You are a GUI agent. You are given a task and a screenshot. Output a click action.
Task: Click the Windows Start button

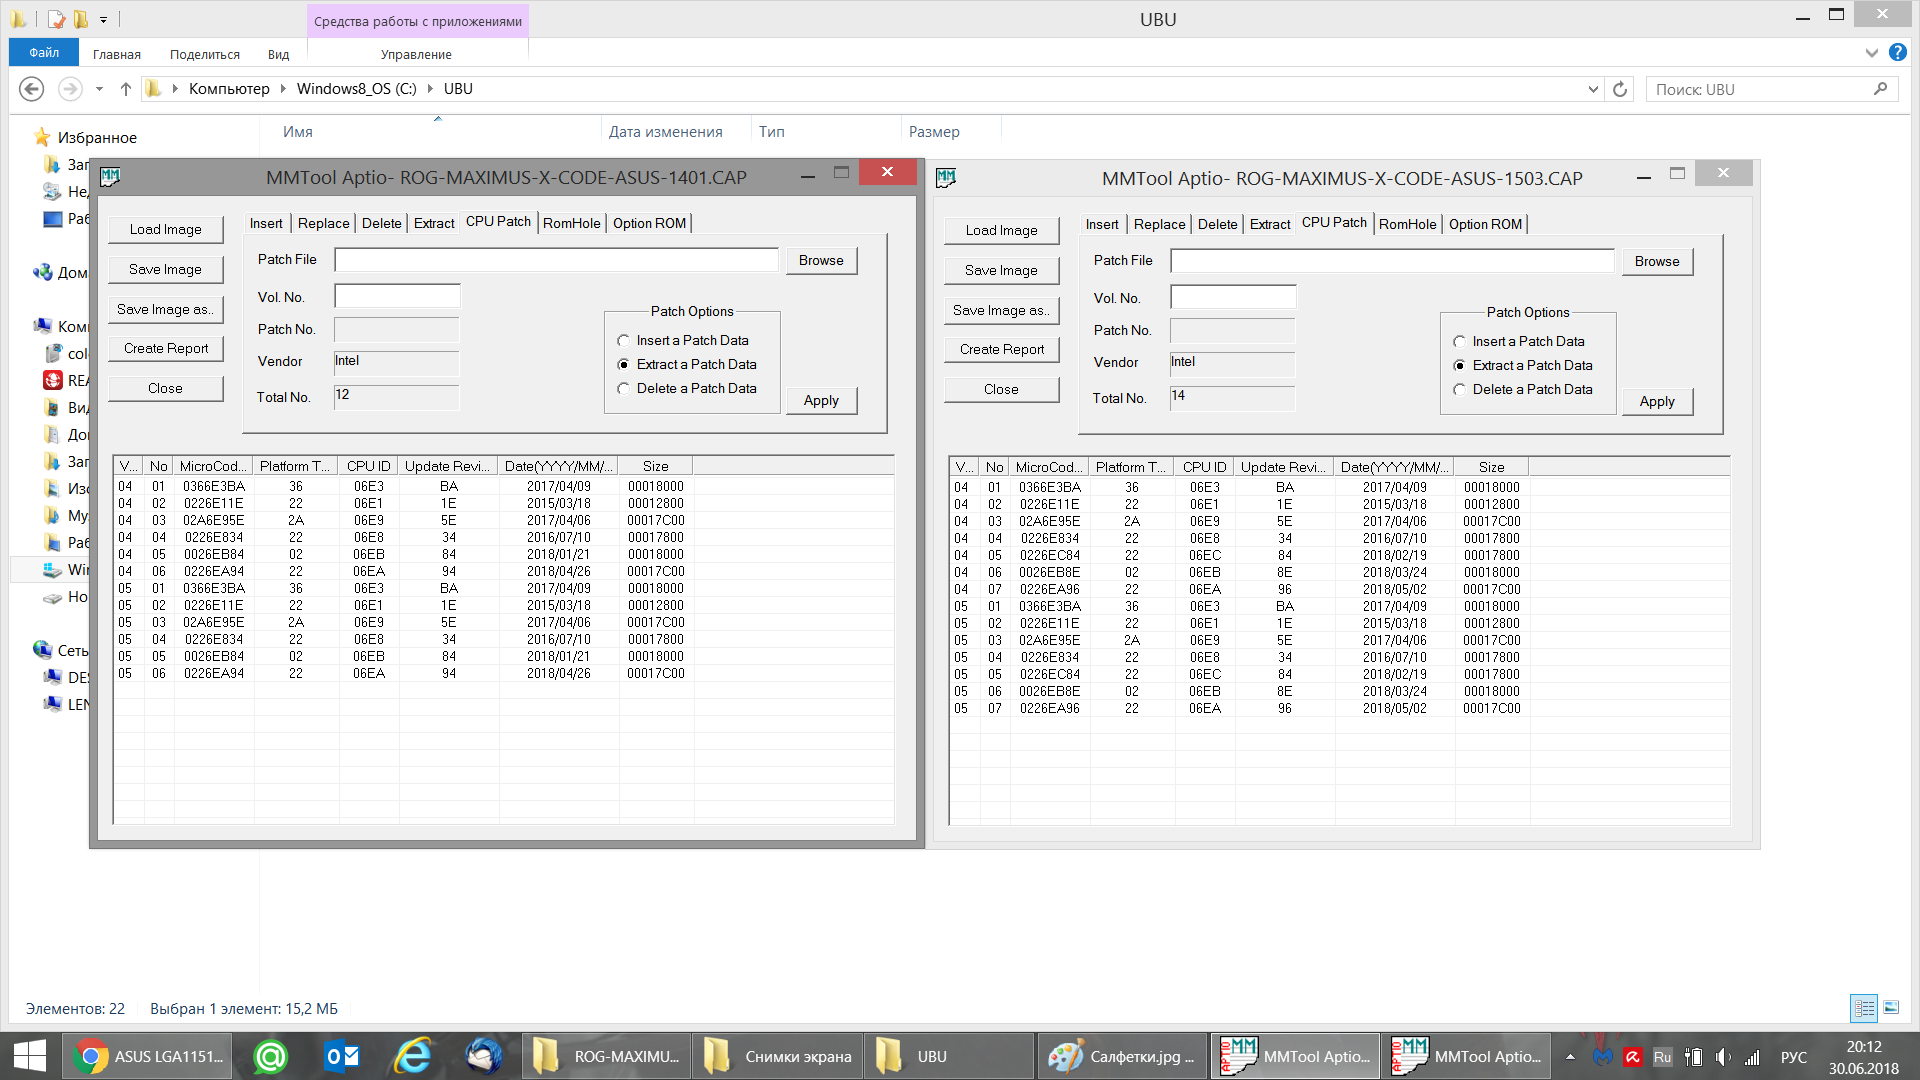(x=30, y=1056)
